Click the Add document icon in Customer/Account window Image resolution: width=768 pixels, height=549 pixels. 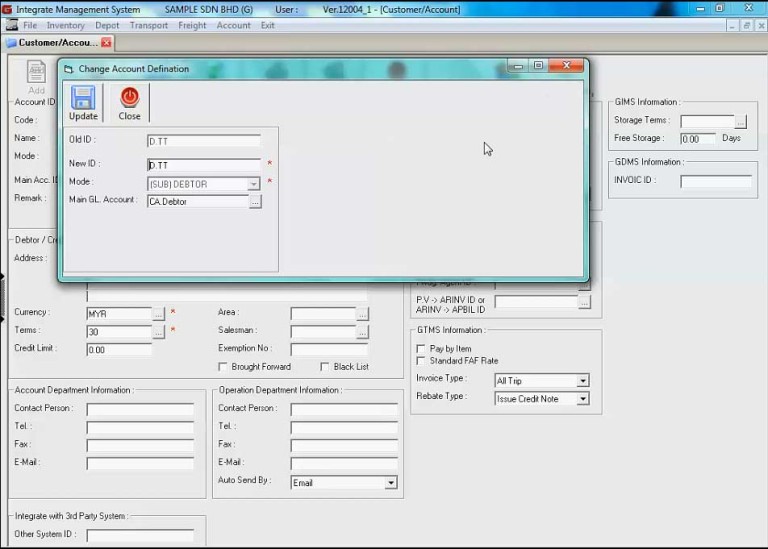(x=36, y=72)
